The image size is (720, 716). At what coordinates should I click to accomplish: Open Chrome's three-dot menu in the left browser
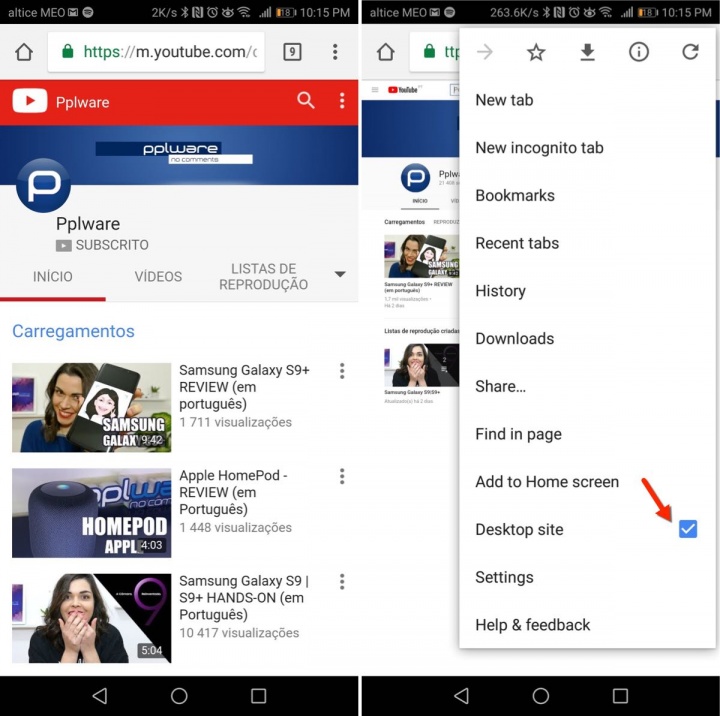point(335,52)
